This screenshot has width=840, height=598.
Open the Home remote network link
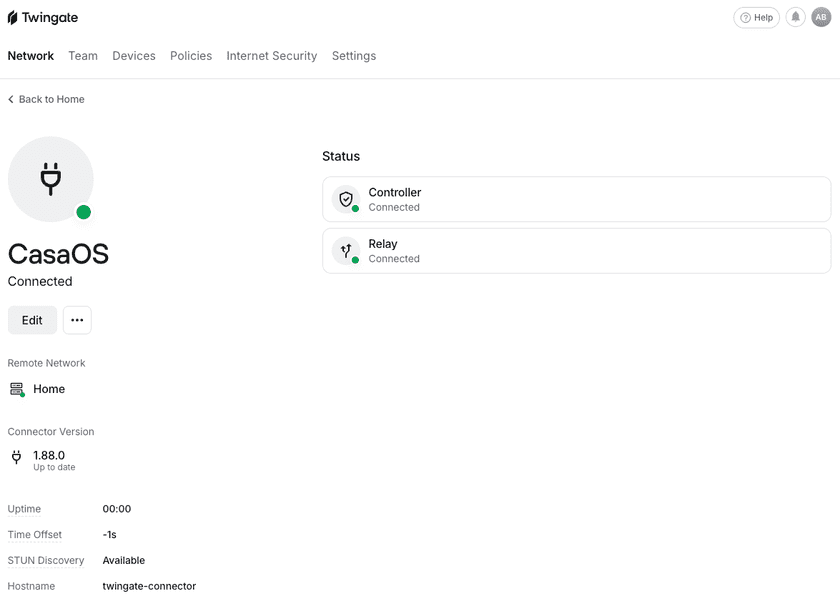pyautogui.click(x=49, y=389)
